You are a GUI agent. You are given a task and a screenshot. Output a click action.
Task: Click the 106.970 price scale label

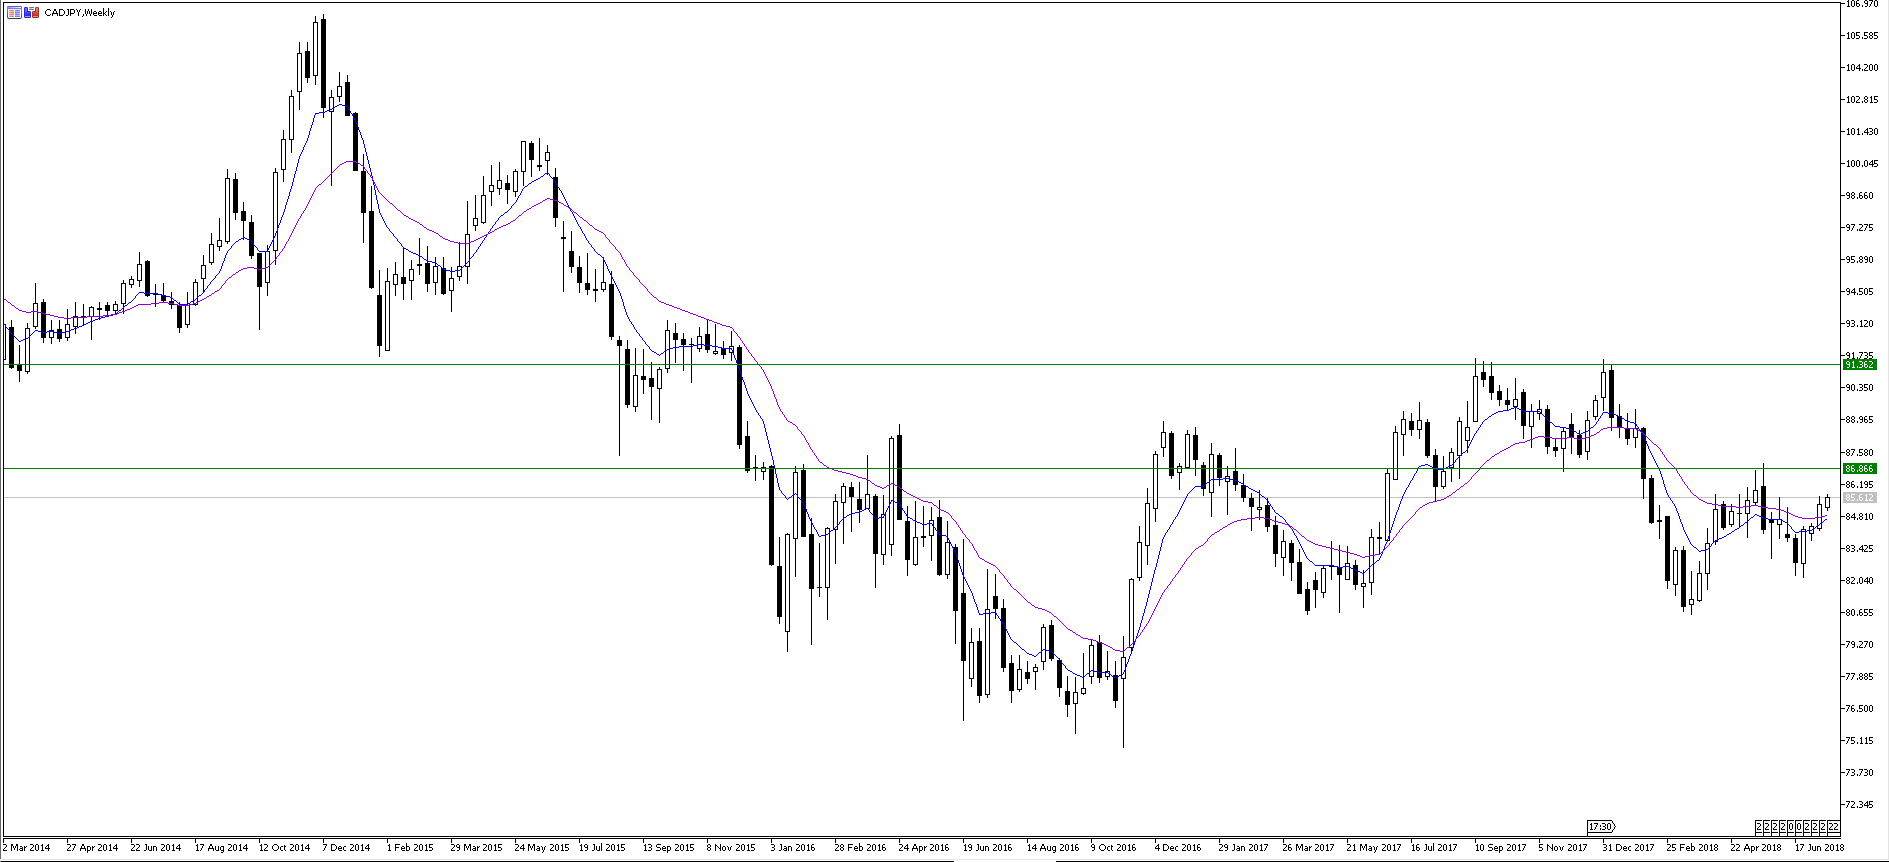1861,4
